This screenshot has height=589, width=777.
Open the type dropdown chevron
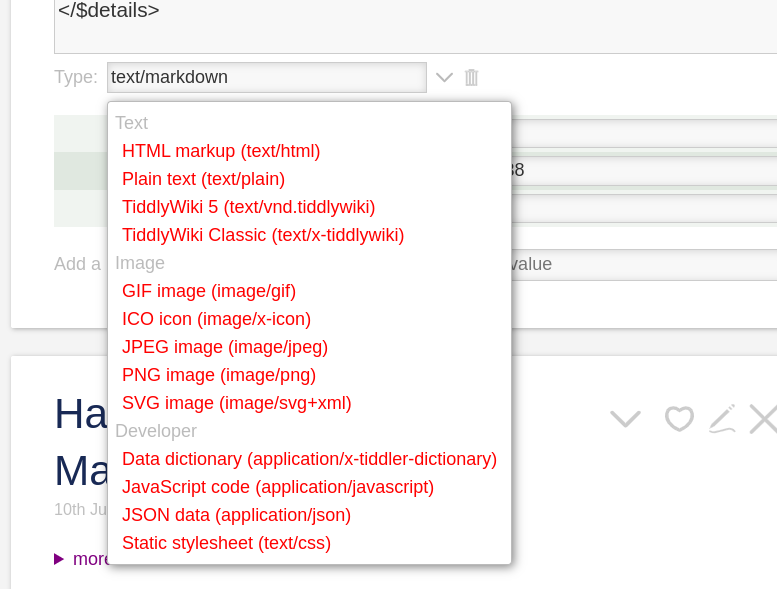(444, 77)
